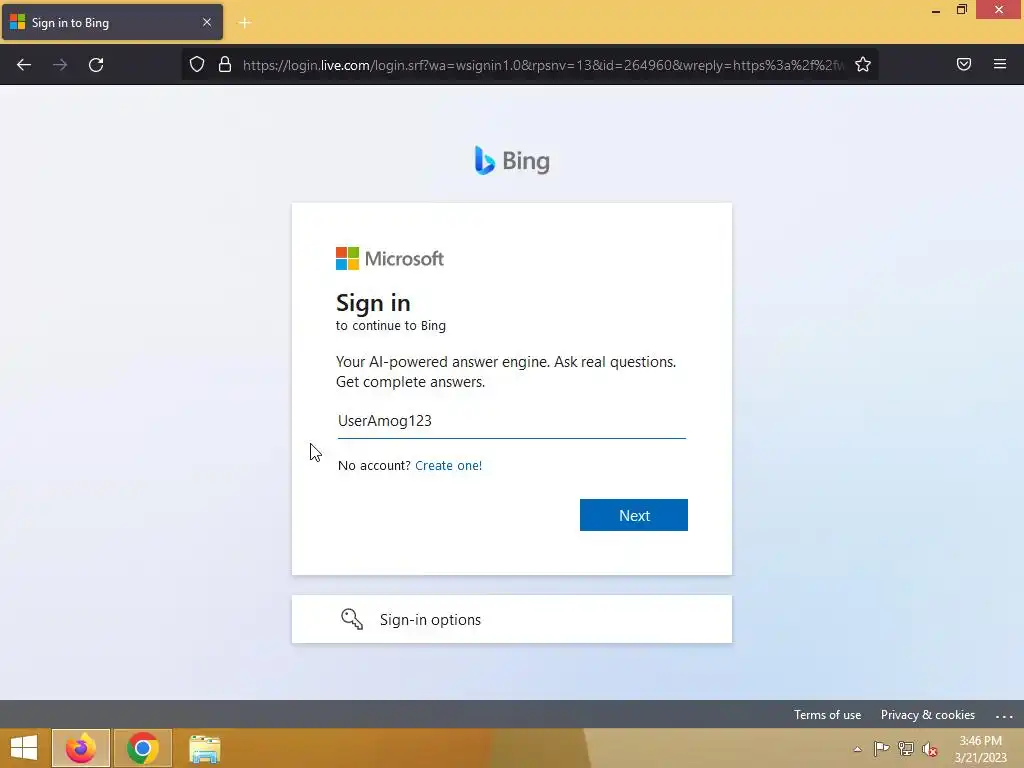Follow the Create one! link
1024x768 pixels.
click(449, 466)
